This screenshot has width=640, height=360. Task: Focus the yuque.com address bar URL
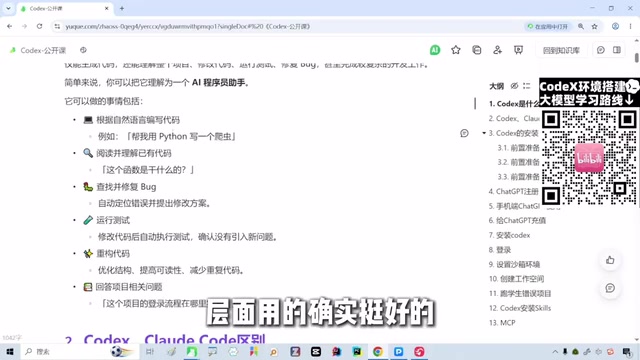point(188,26)
